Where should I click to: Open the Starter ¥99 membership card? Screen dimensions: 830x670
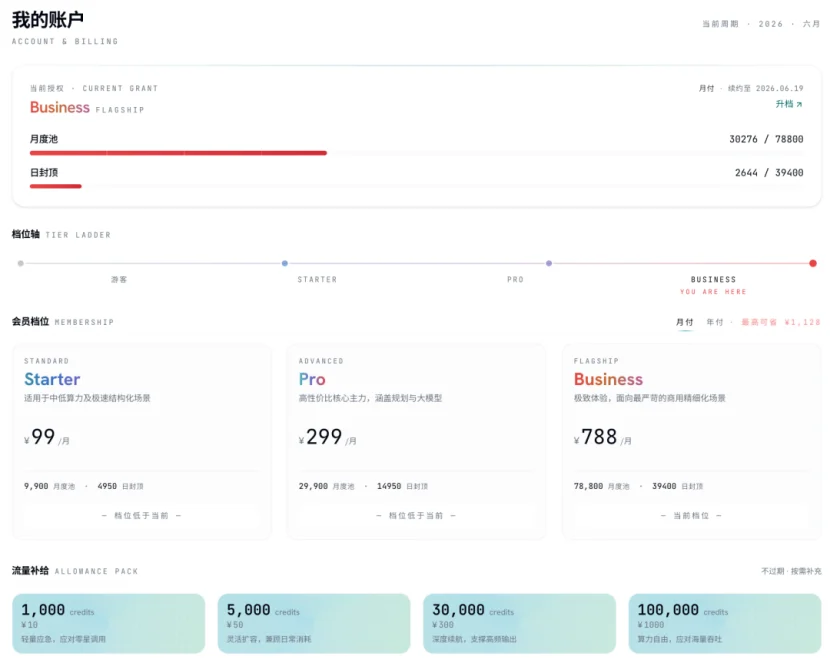coord(142,442)
